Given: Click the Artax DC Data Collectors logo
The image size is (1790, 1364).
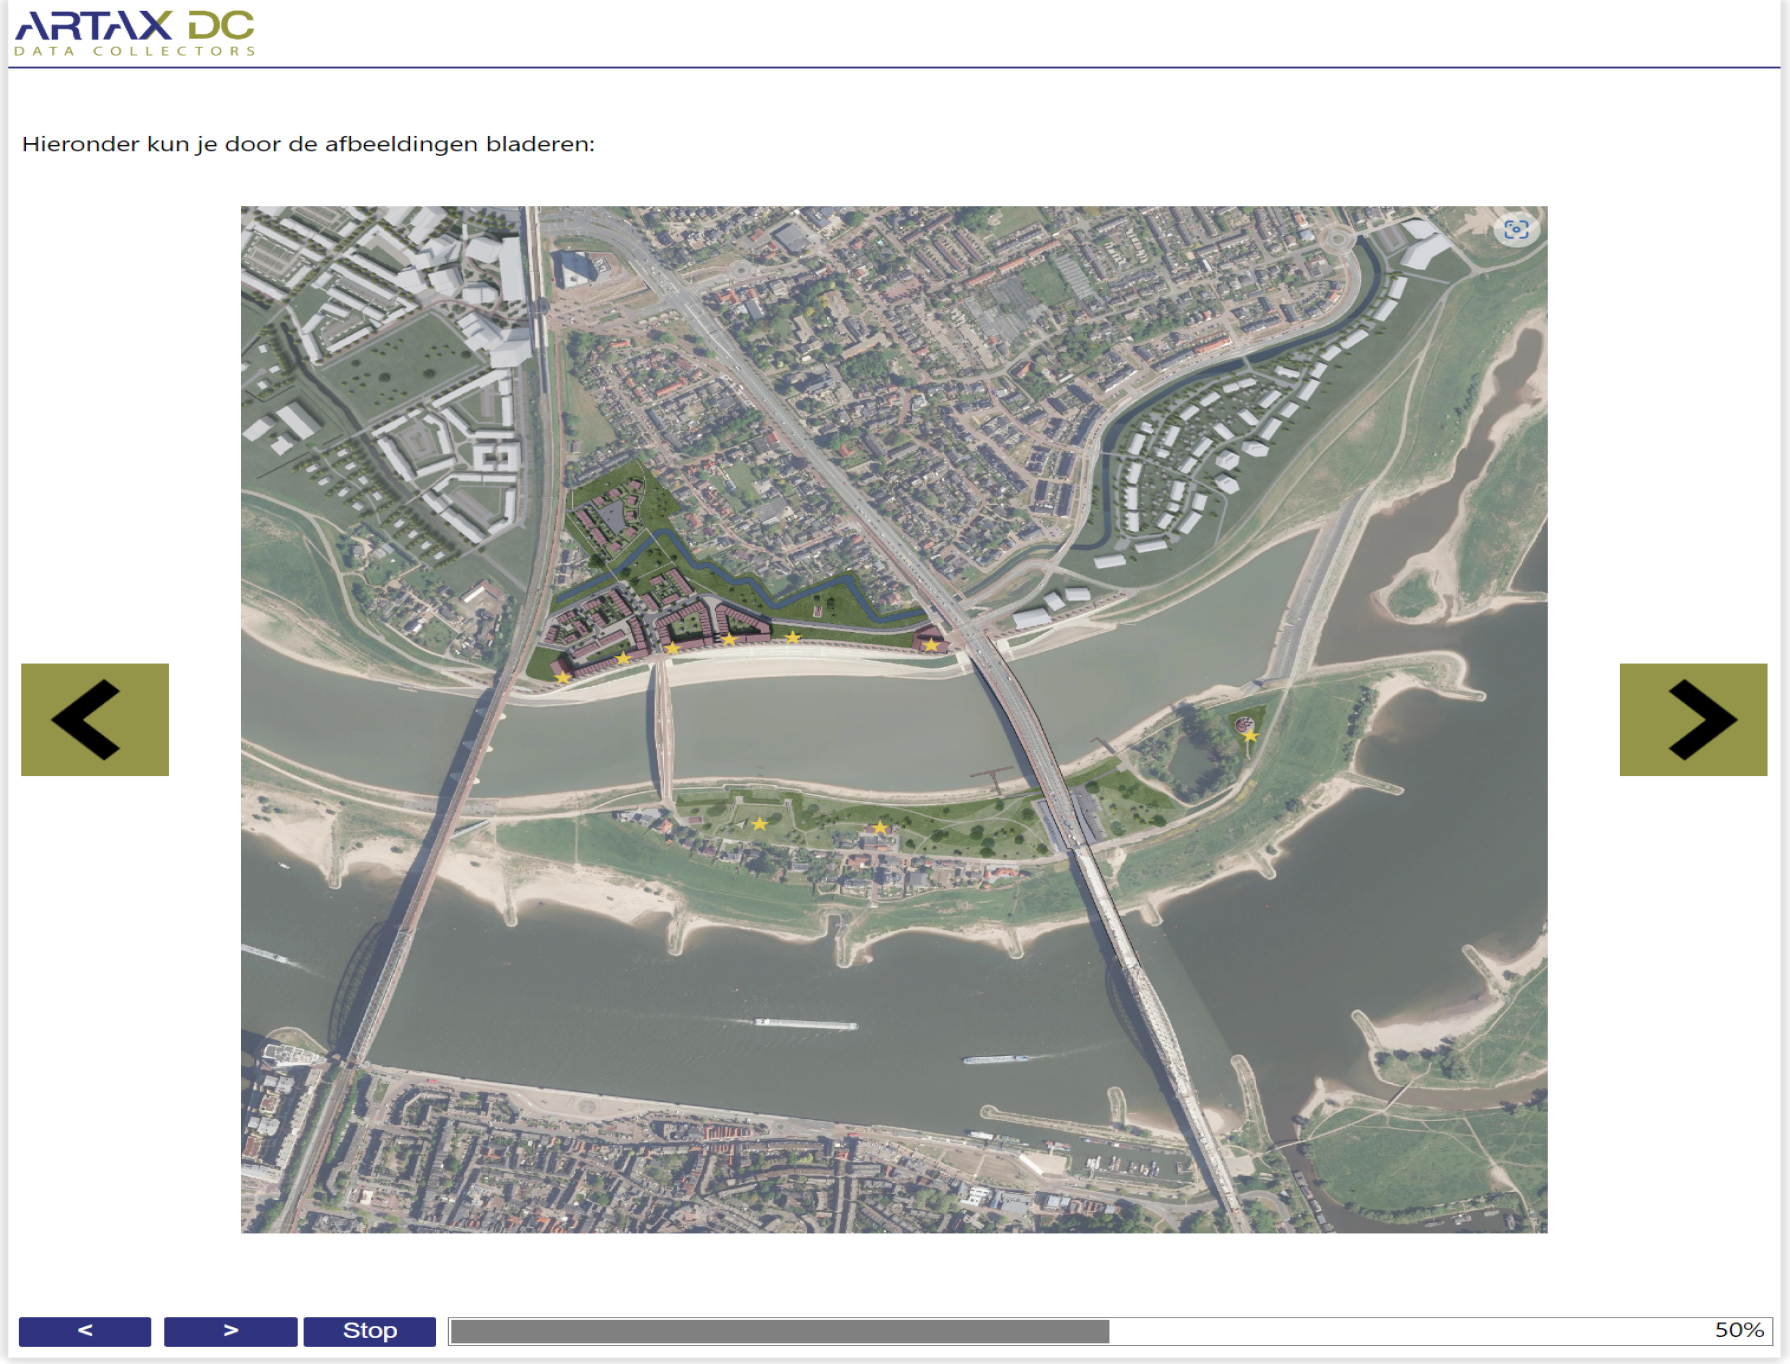Looking at the screenshot, I should click(x=135, y=33).
